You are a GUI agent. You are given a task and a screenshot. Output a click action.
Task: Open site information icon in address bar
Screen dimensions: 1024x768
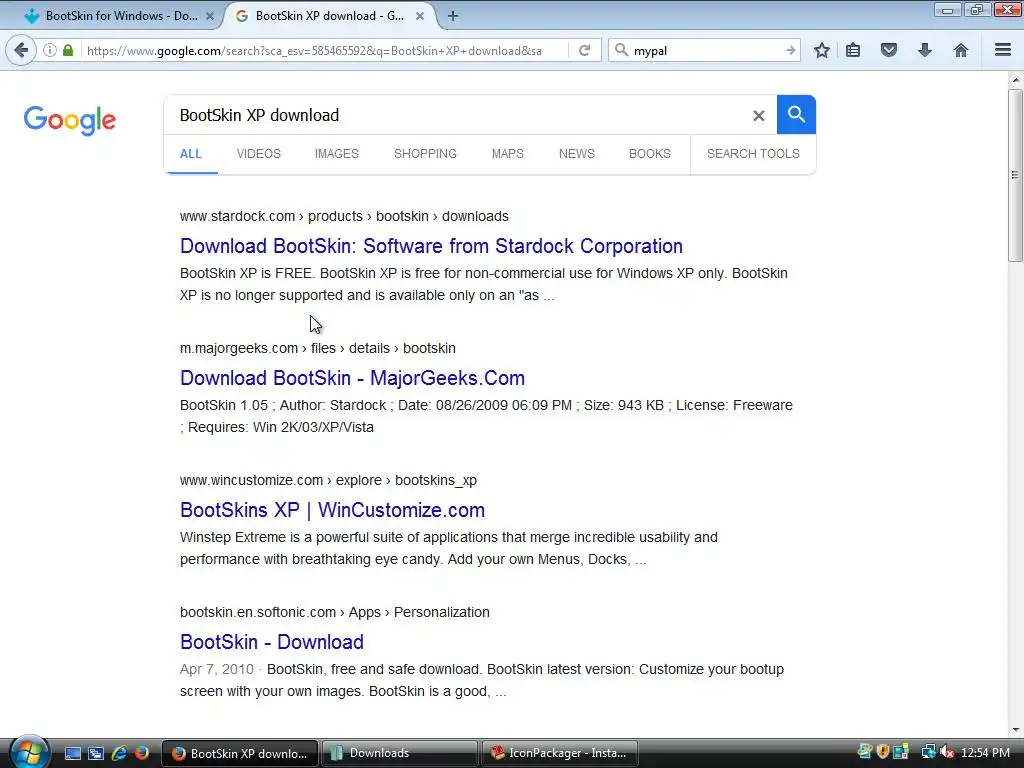coord(50,50)
